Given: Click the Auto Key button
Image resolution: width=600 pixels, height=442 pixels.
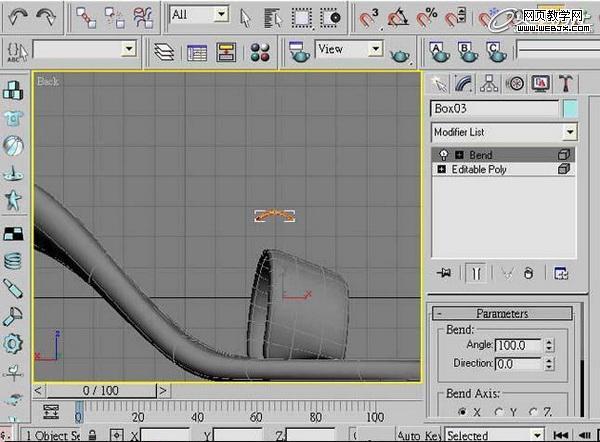Looking at the screenshot, I should tap(419, 435).
